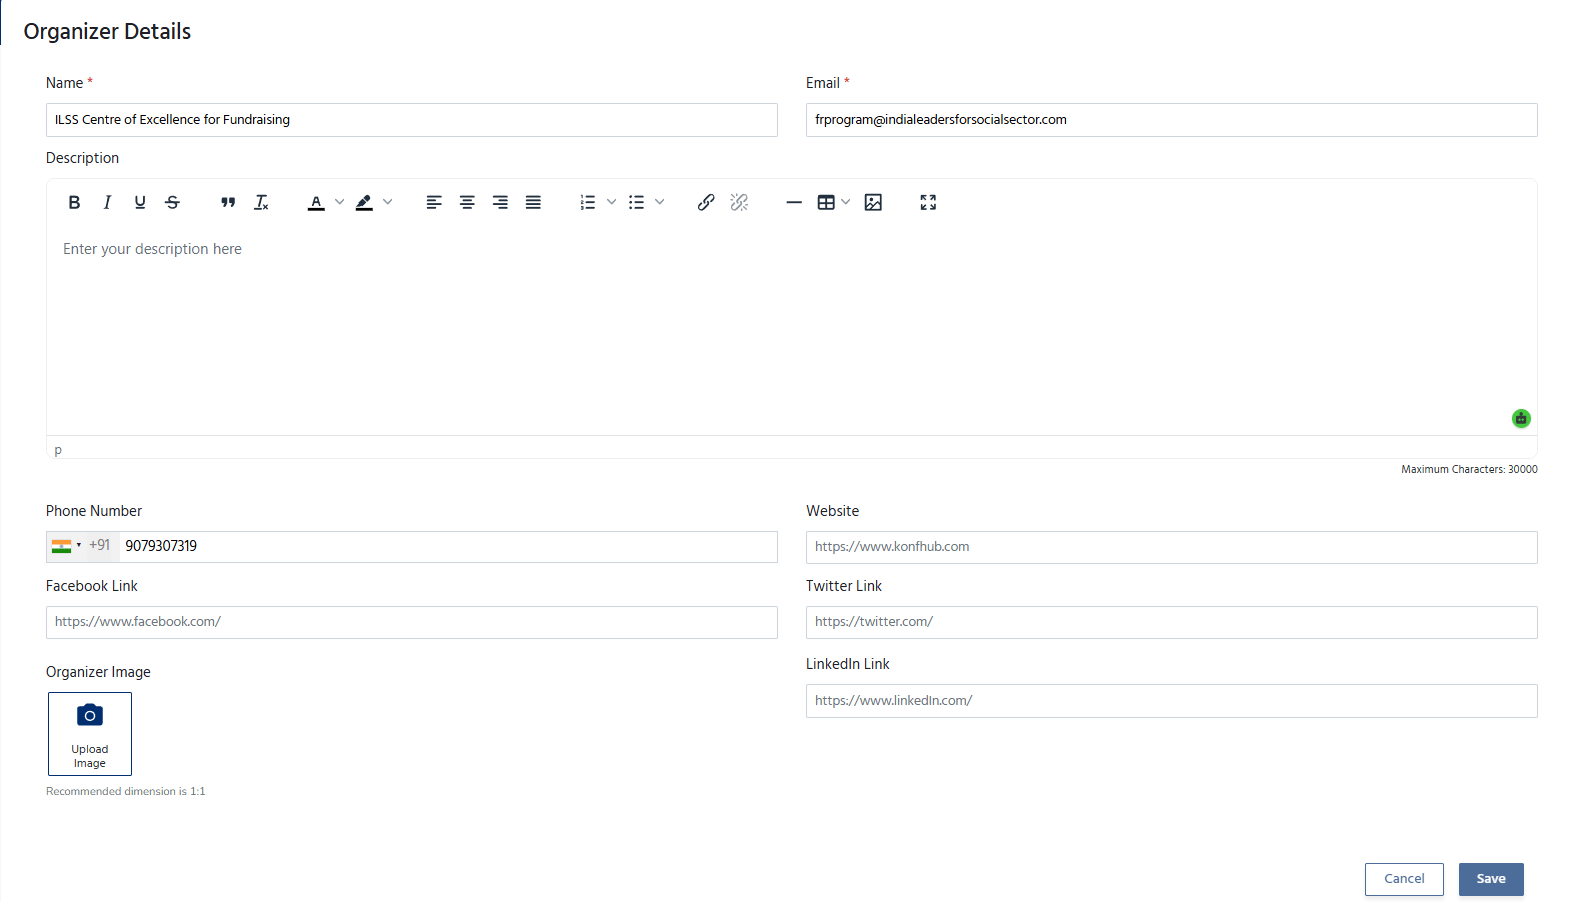Open numbered list style dropdown

[x=611, y=202]
